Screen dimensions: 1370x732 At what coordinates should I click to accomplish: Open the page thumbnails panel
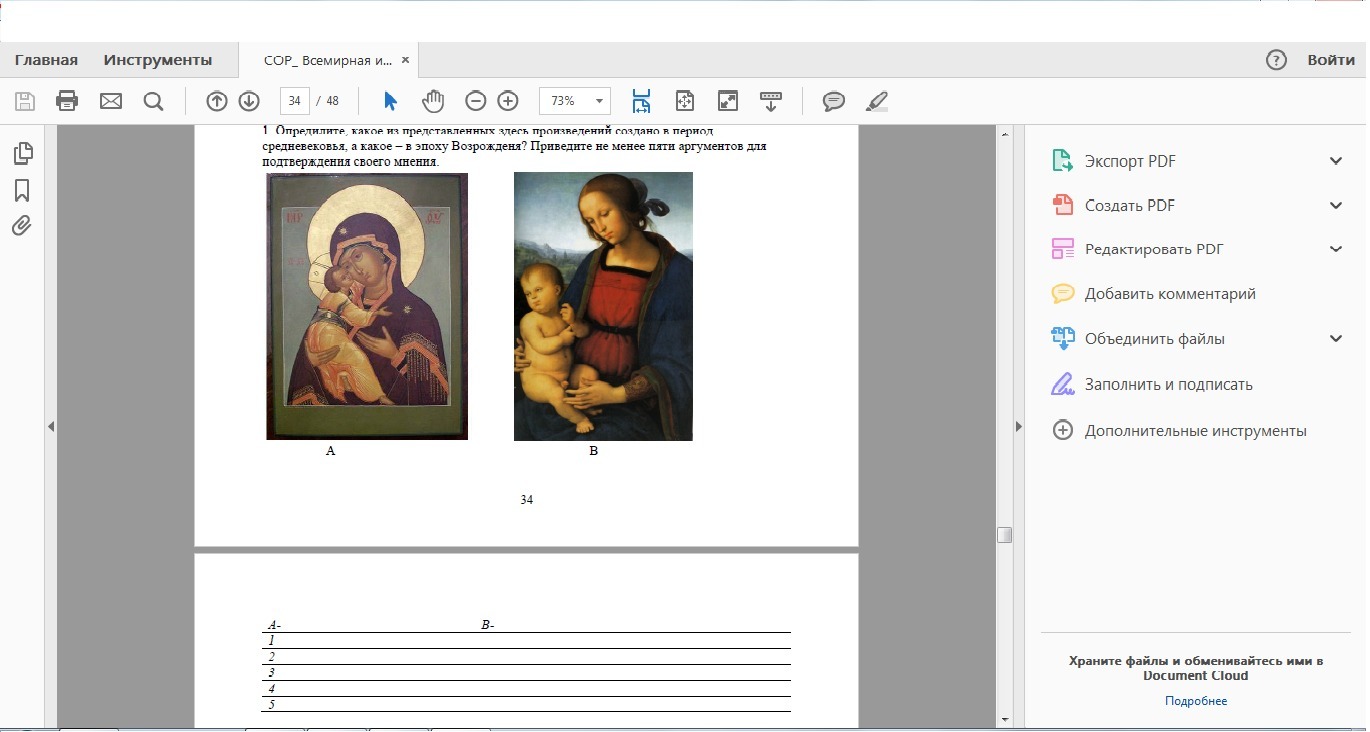(x=22, y=153)
